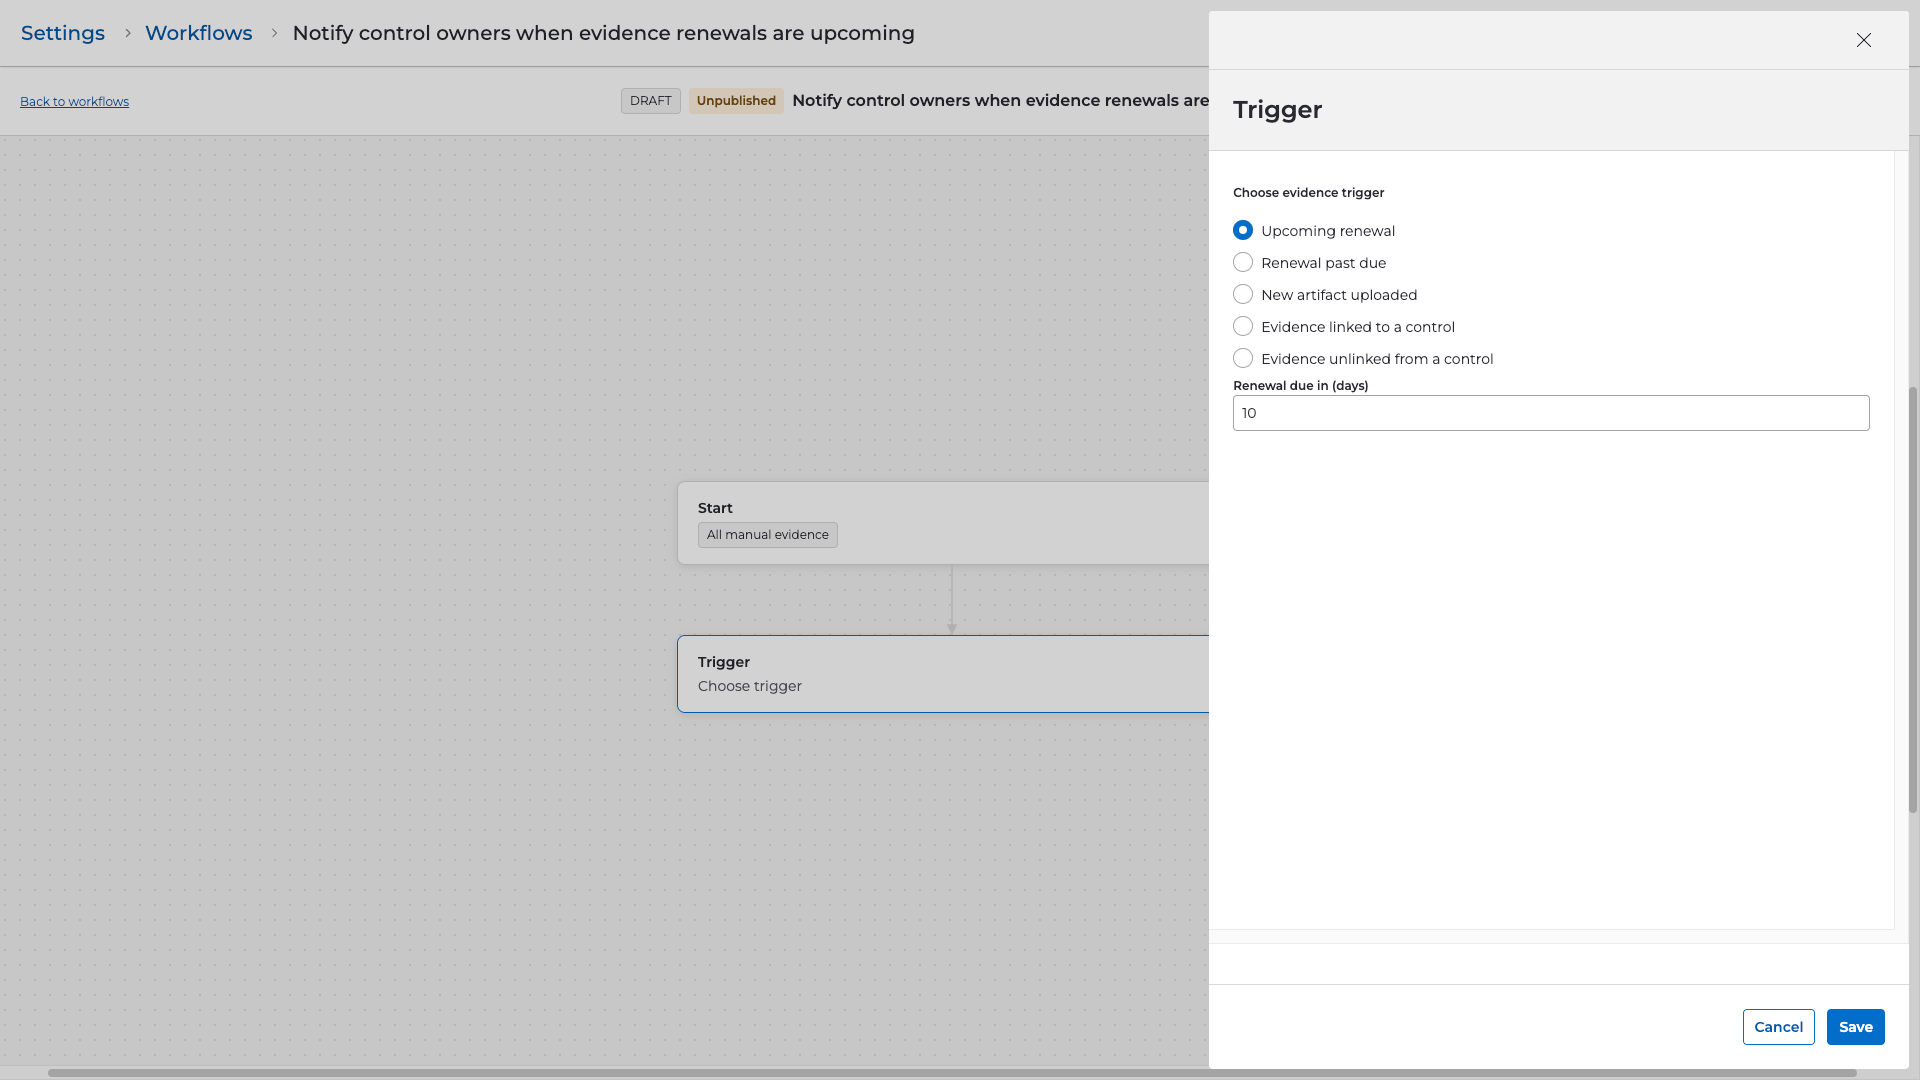Select Evidence linked to a control
1920x1080 pixels.
click(x=1243, y=327)
